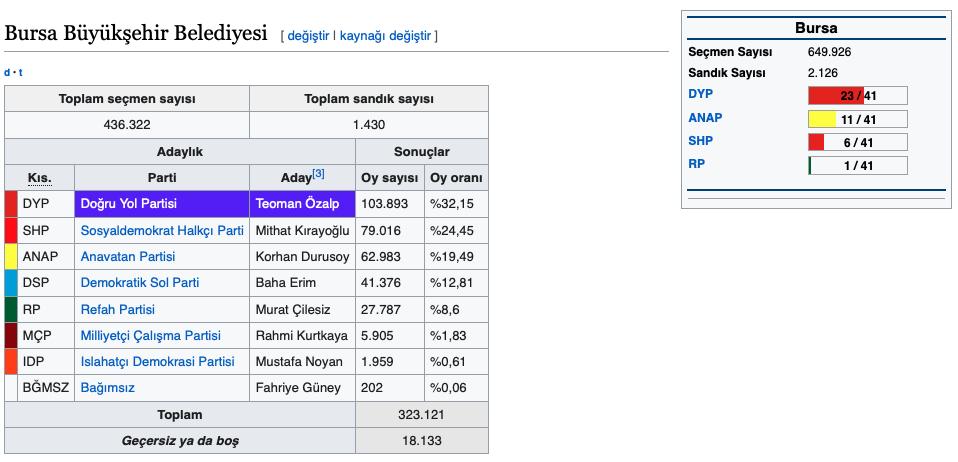Click the 'değiştir' edit link
The height and width of the screenshot is (462, 958).
tap(308, 36)
